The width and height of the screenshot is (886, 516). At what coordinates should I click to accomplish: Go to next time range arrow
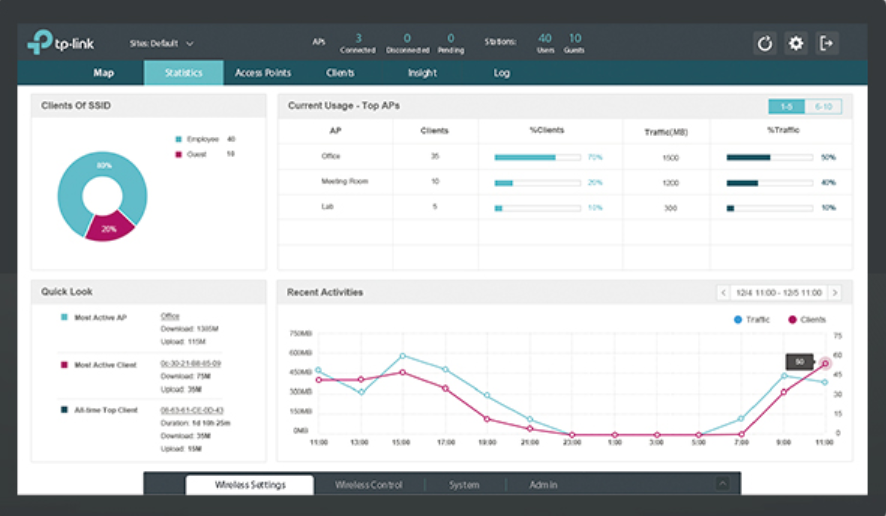pyautogui.click(x=834, y=293)
